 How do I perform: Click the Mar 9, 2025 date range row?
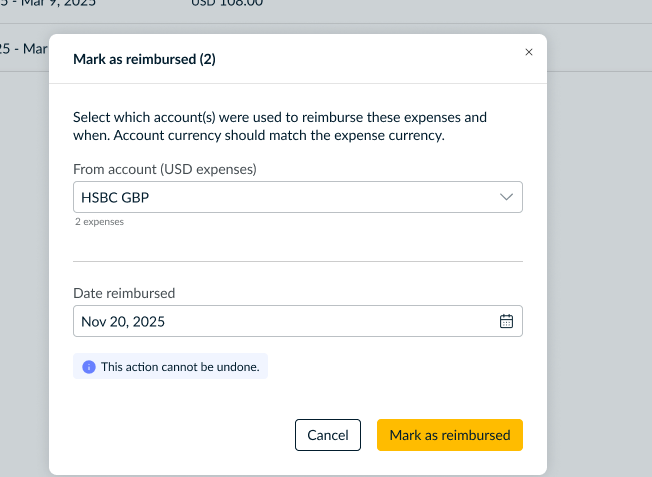(x=40, y=3)
